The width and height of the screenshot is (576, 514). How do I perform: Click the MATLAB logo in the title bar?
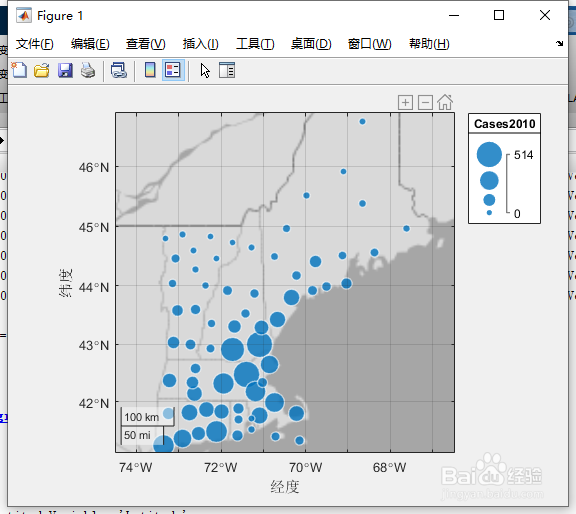coord(24,16)
